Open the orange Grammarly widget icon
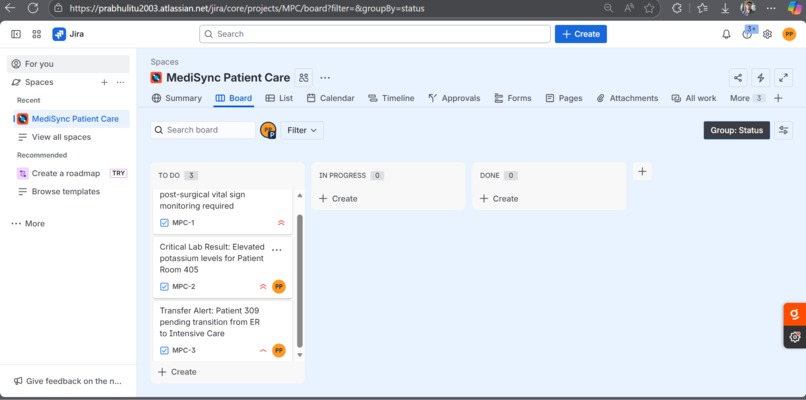 [795, 314]
